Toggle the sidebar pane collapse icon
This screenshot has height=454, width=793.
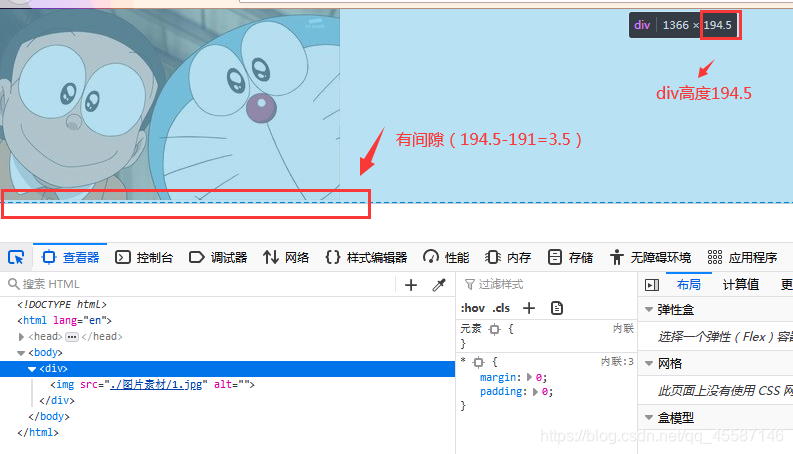(x=652, y=285)
